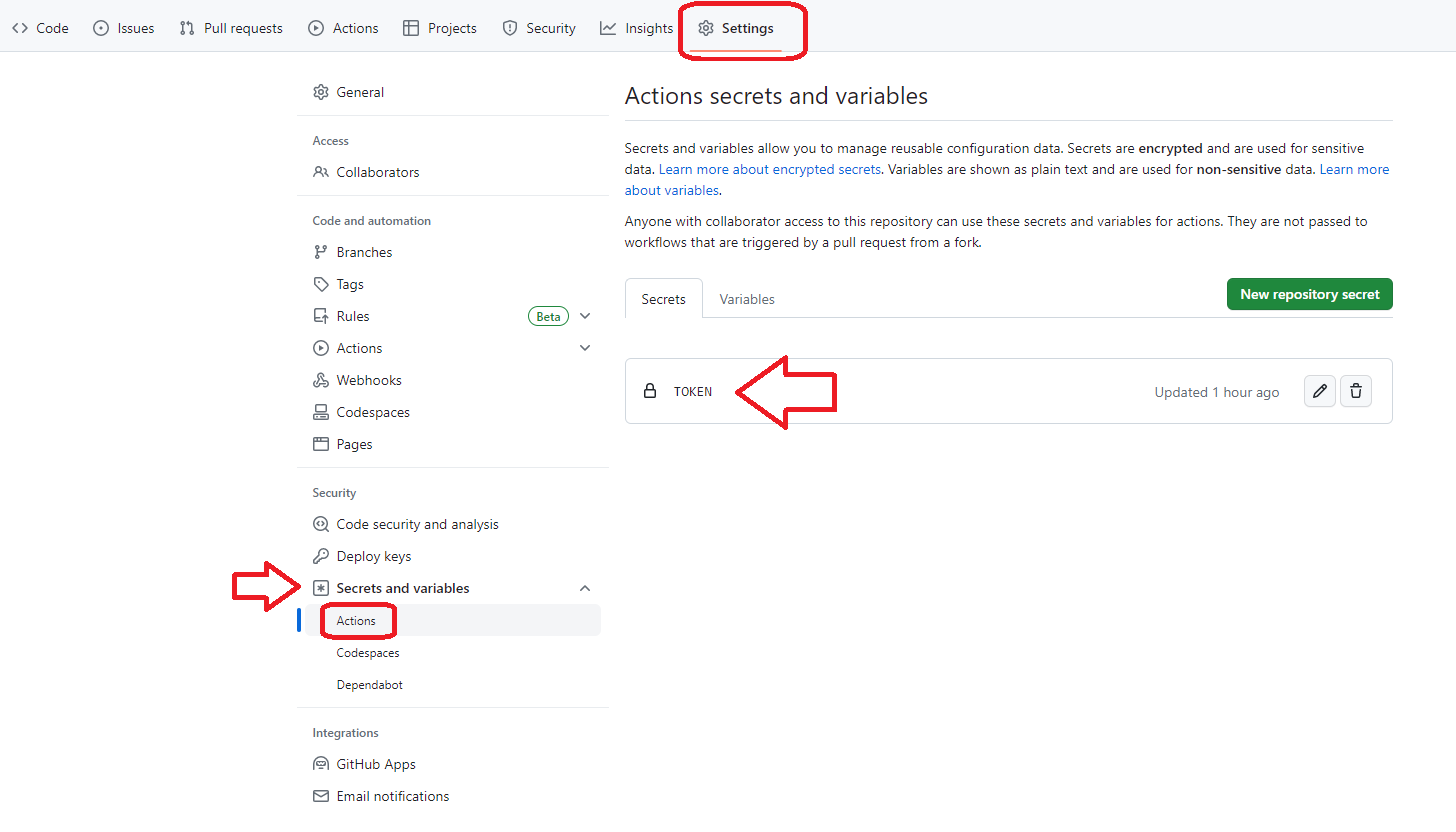Click the Security shield icon in top tab
The width and height of the screenshot is (1456, 832).
click(510, 28)
